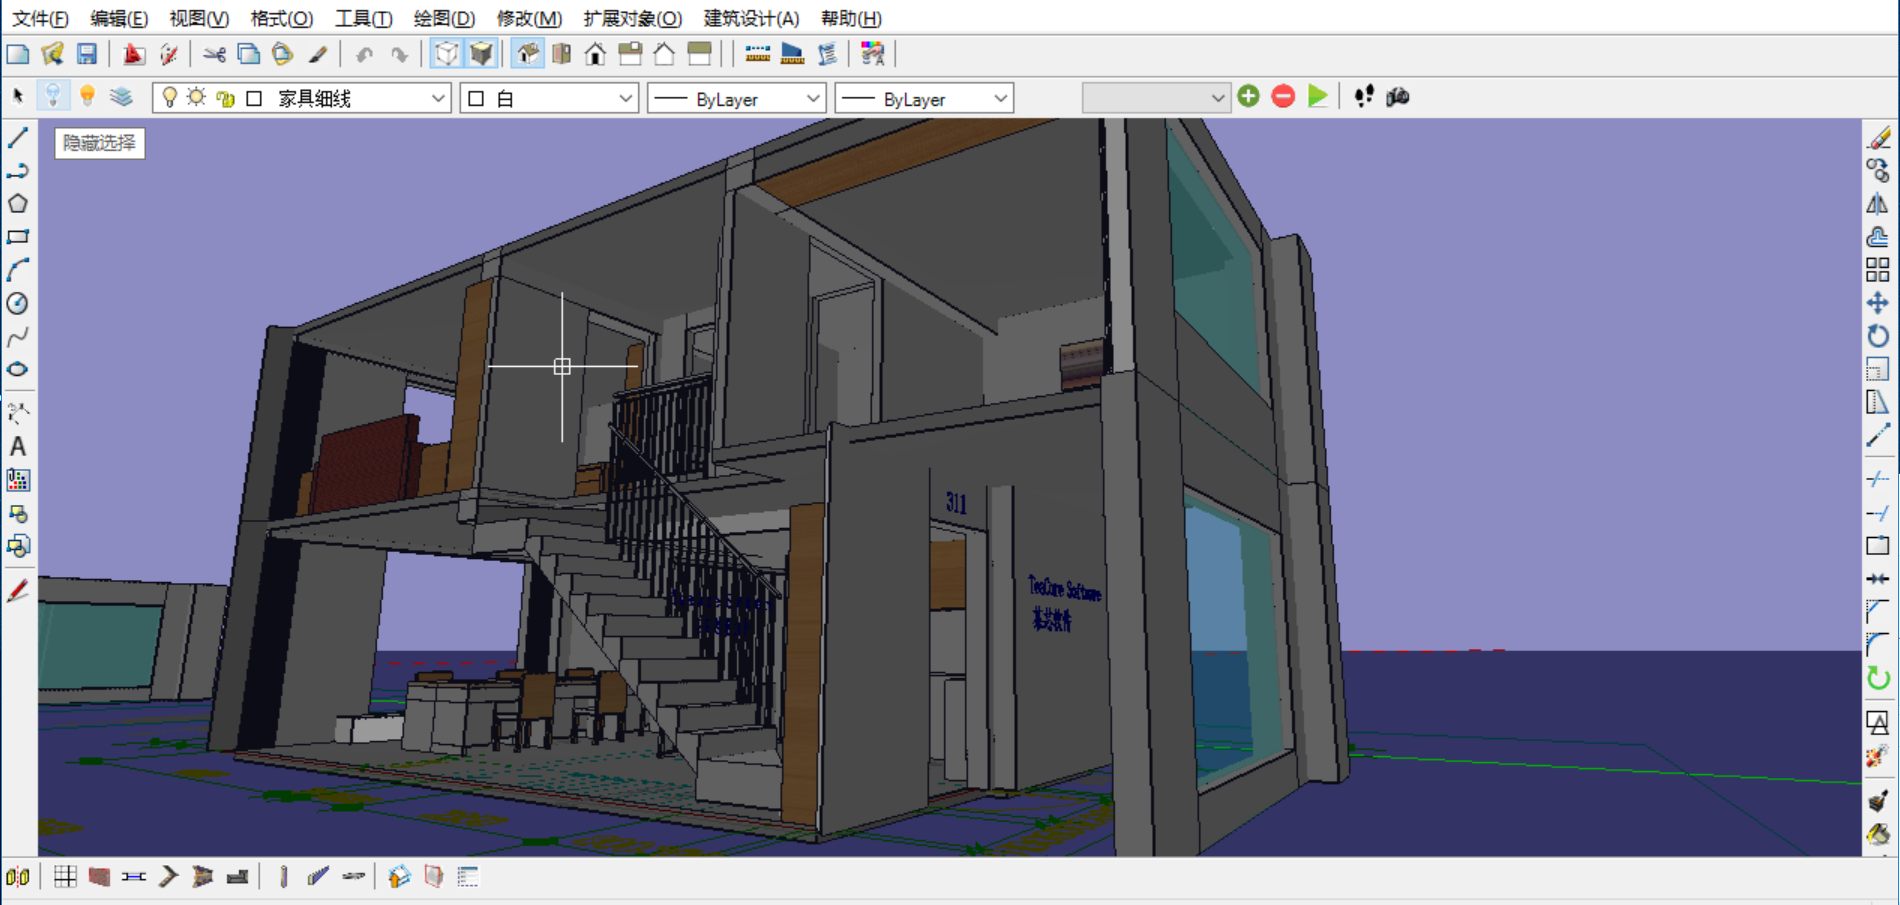Select the Line draw tool

(18, 138)
